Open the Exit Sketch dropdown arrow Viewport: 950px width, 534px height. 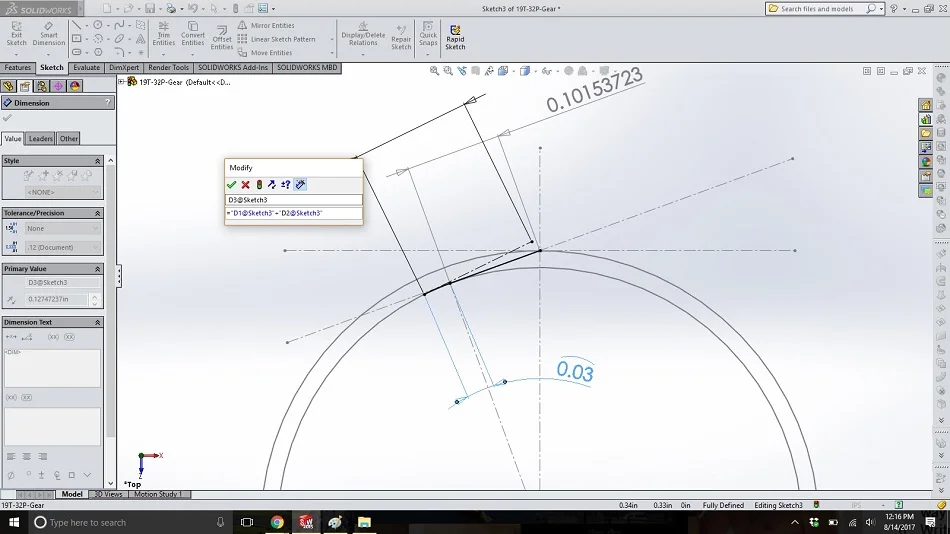click(x=16, y=55)
